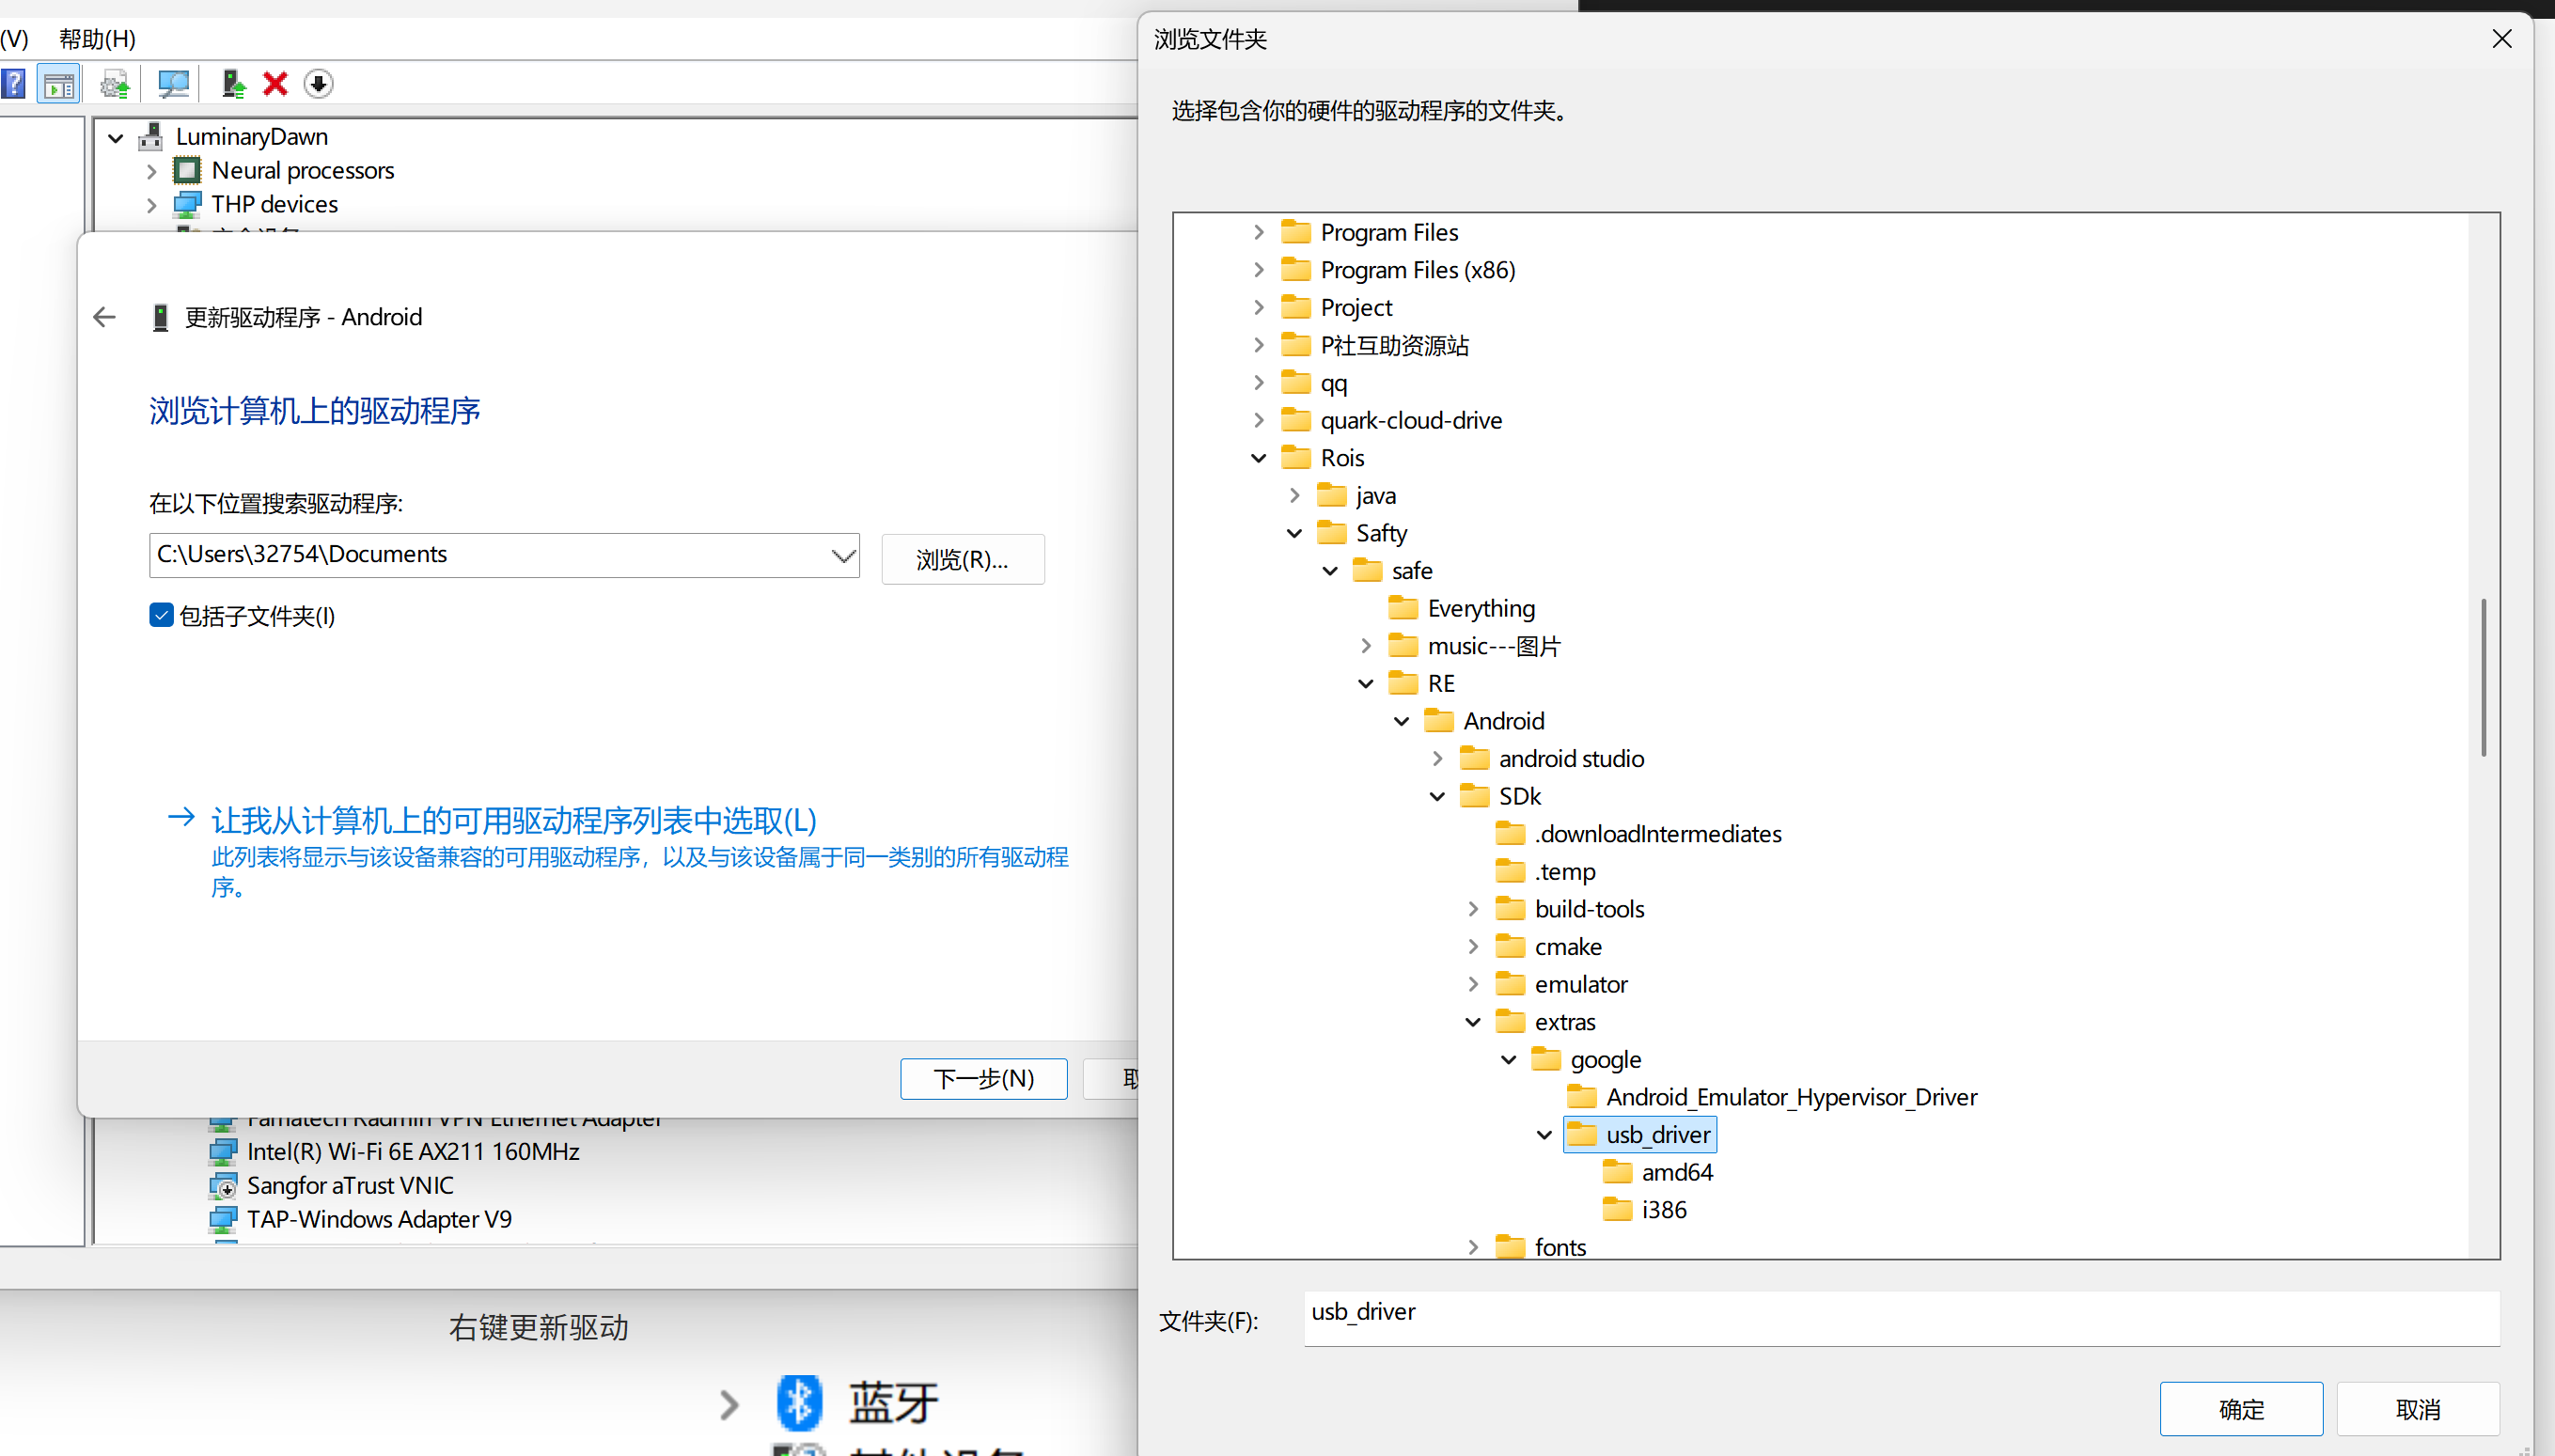Expand the Bluetooth category chevron
This screenshot has width=2555, height=1456.
(x=730, y=1404)
